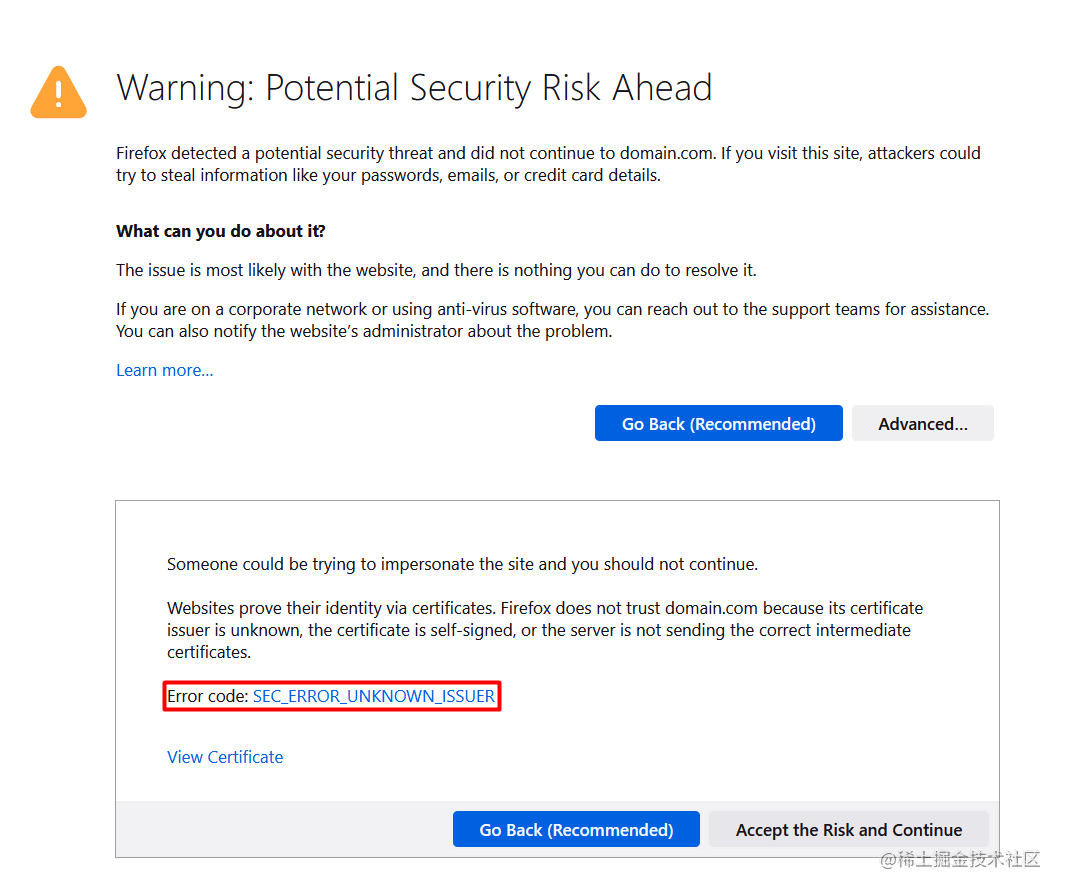
Task: Click Accept the Risk and Continue
Action: (x=847, y=829)
